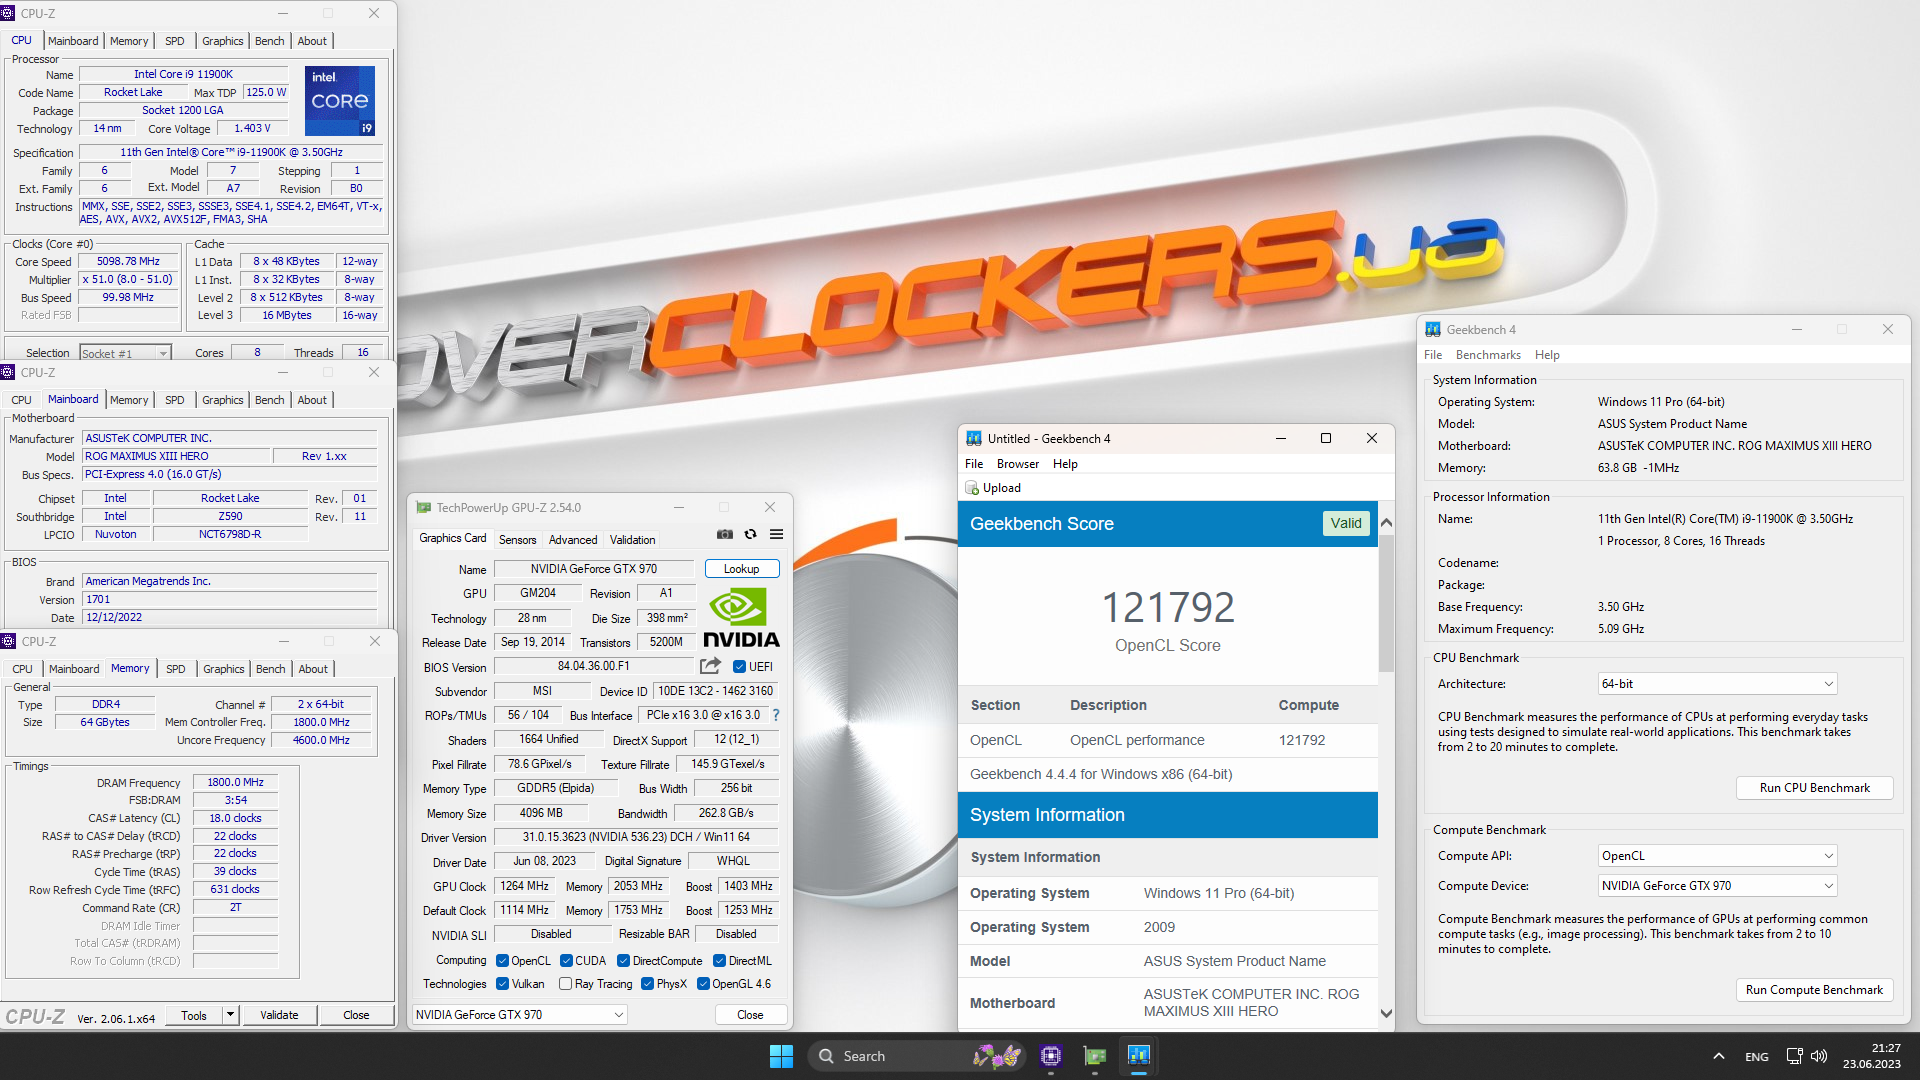Click top CPU-Z window title icon
This screenshot has width=1920, height=1080.
pos(8,13)
